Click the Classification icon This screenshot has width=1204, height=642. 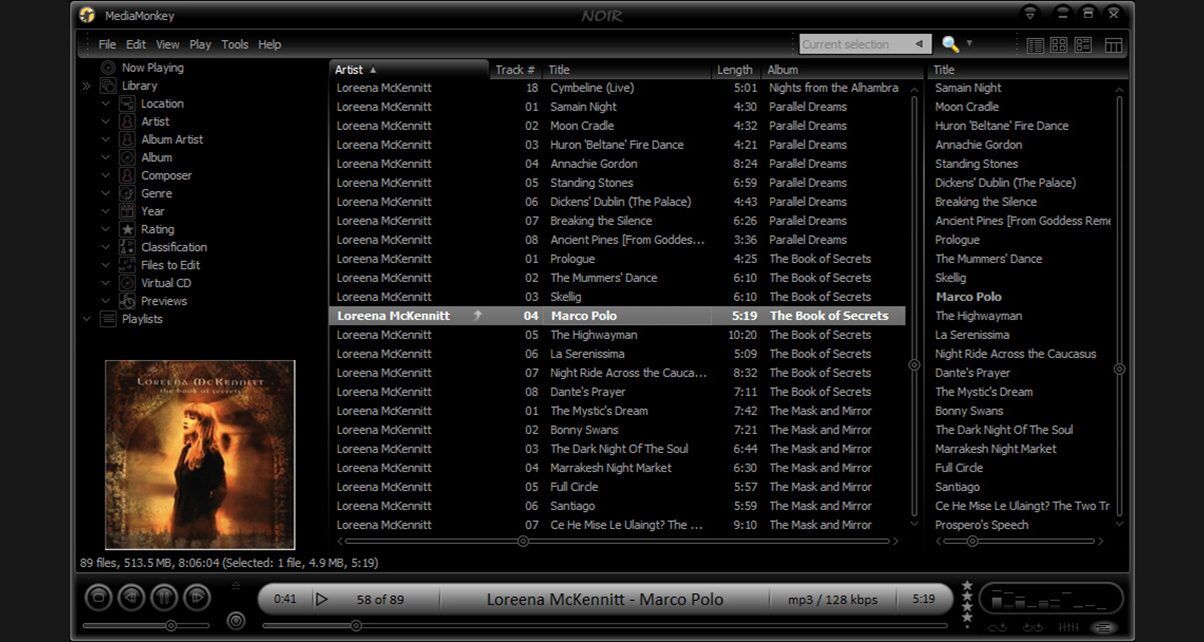point(127,248)
